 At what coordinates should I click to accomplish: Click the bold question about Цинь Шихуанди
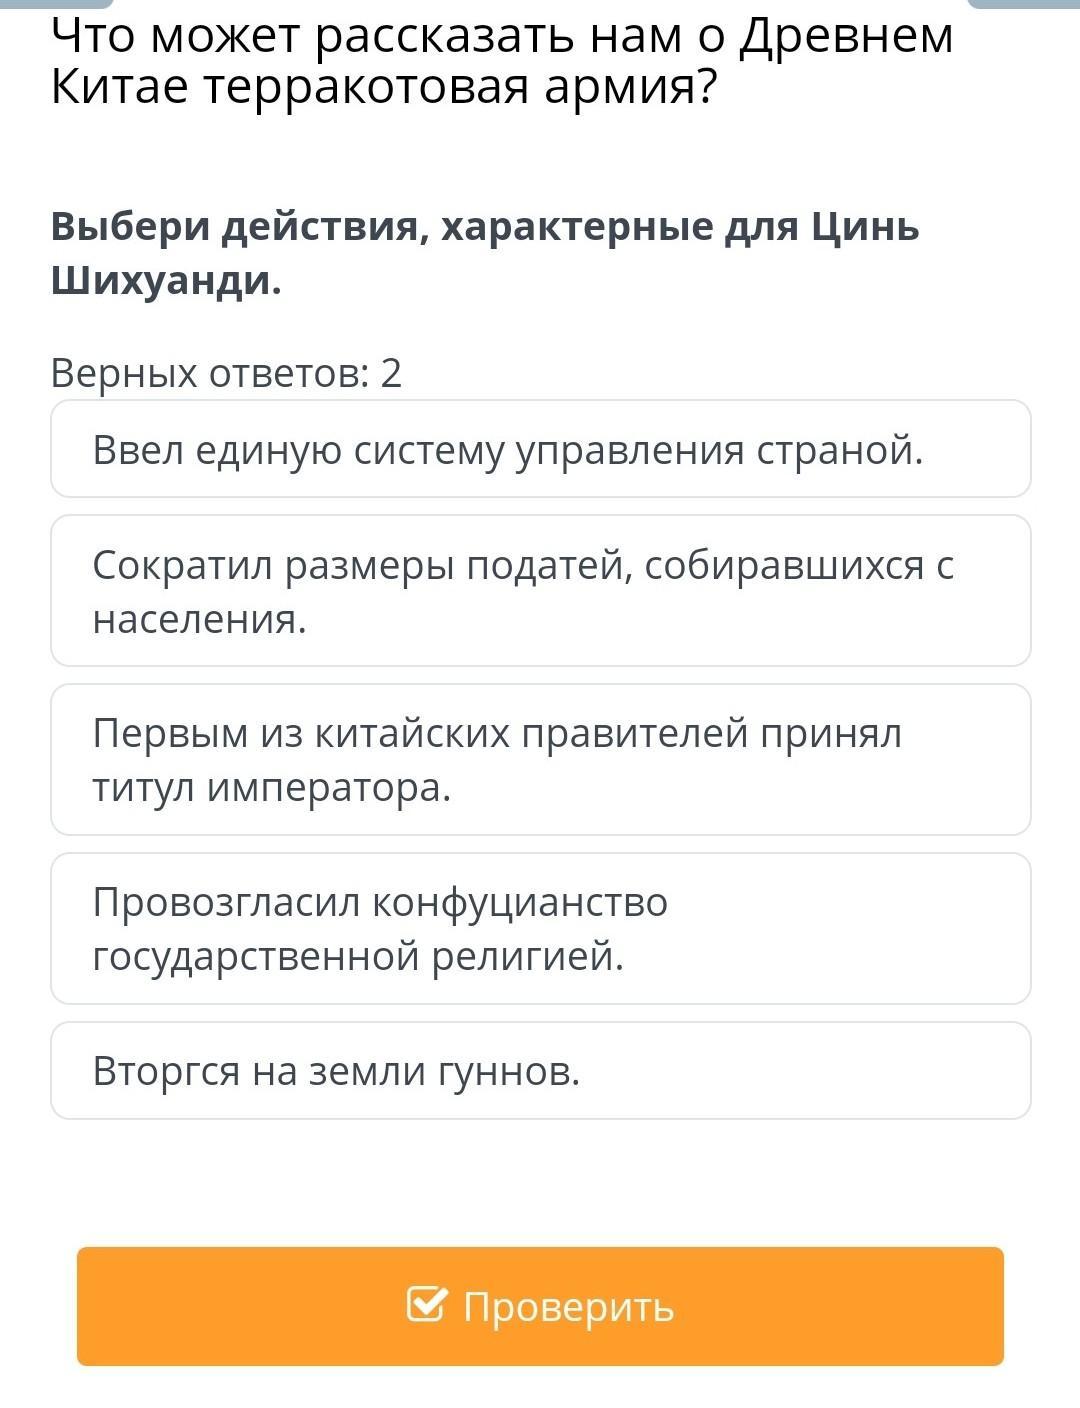[x=485, y=254]
